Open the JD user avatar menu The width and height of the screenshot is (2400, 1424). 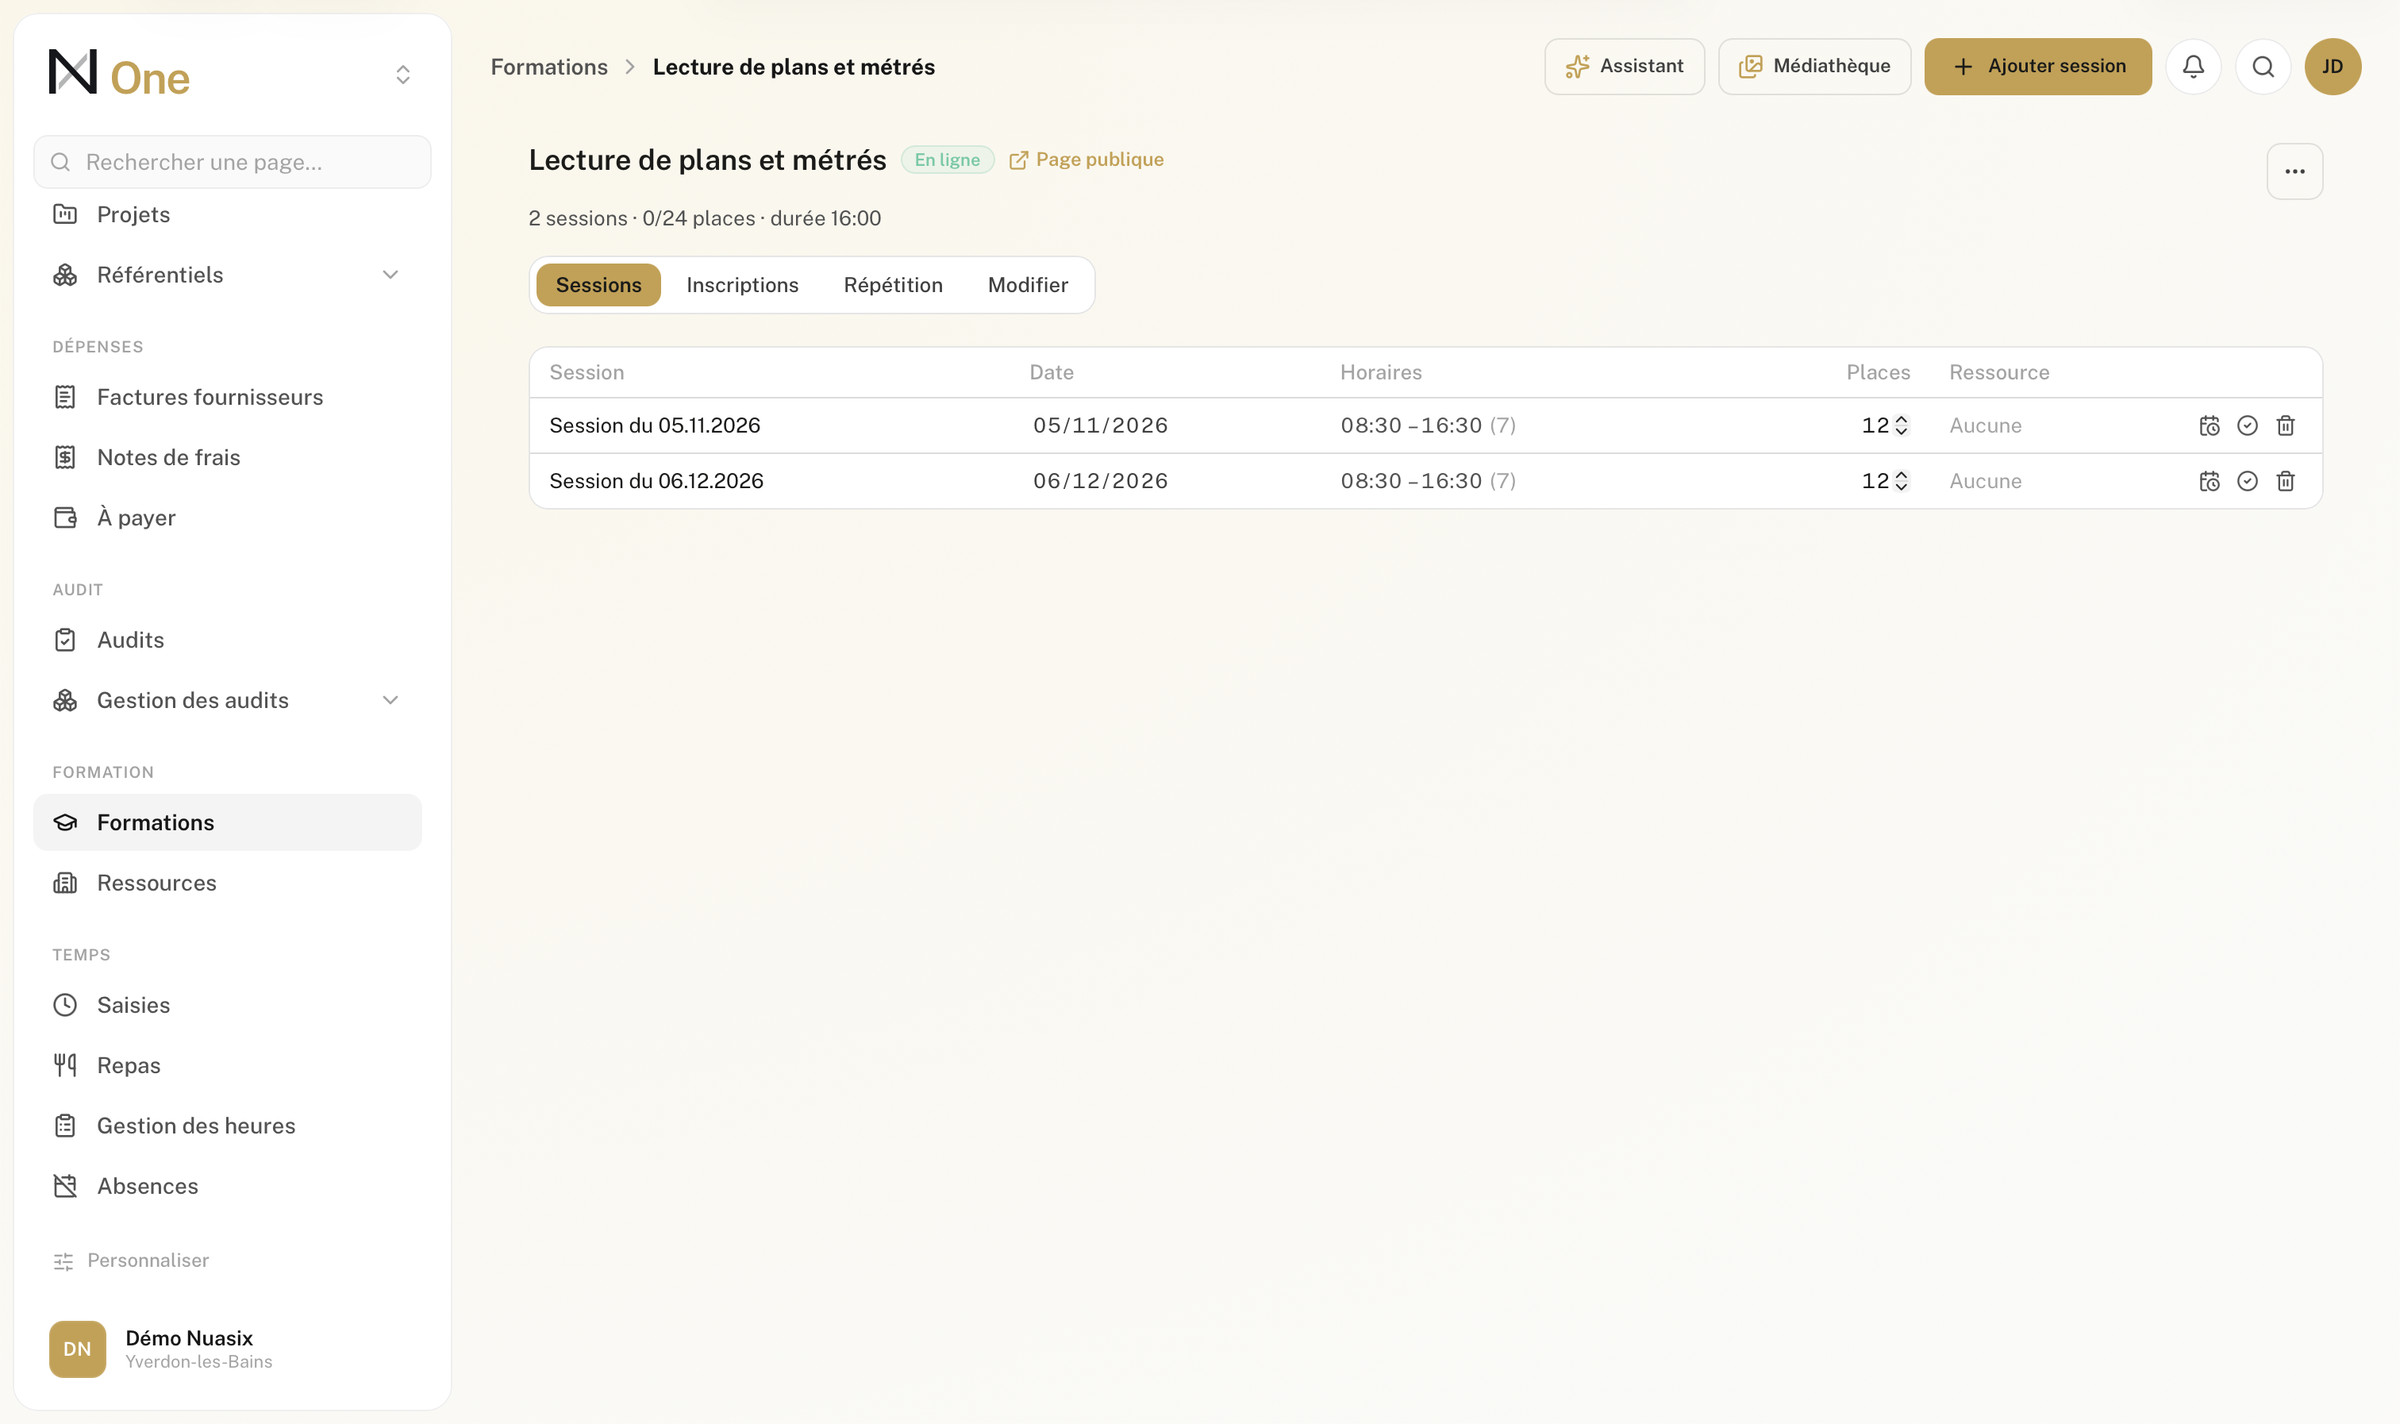point(2333,66)
